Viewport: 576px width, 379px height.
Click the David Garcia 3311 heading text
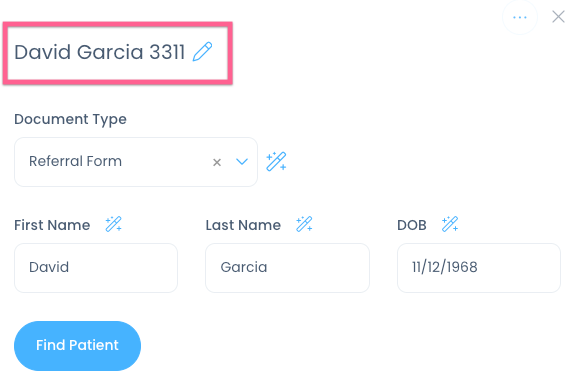click(100, 52)
